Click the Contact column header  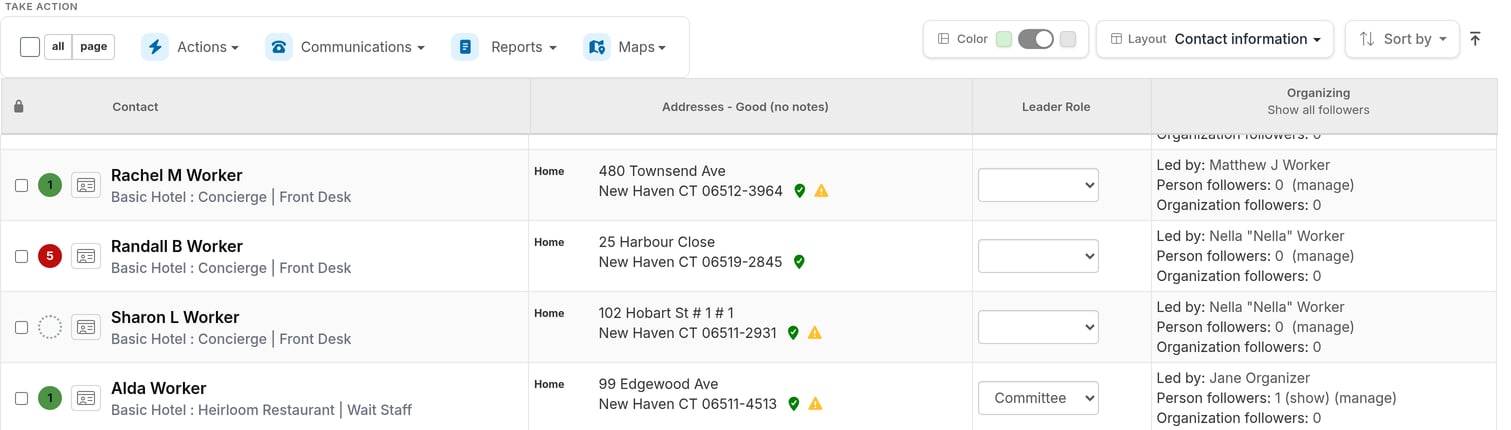(x=135, y=106)
